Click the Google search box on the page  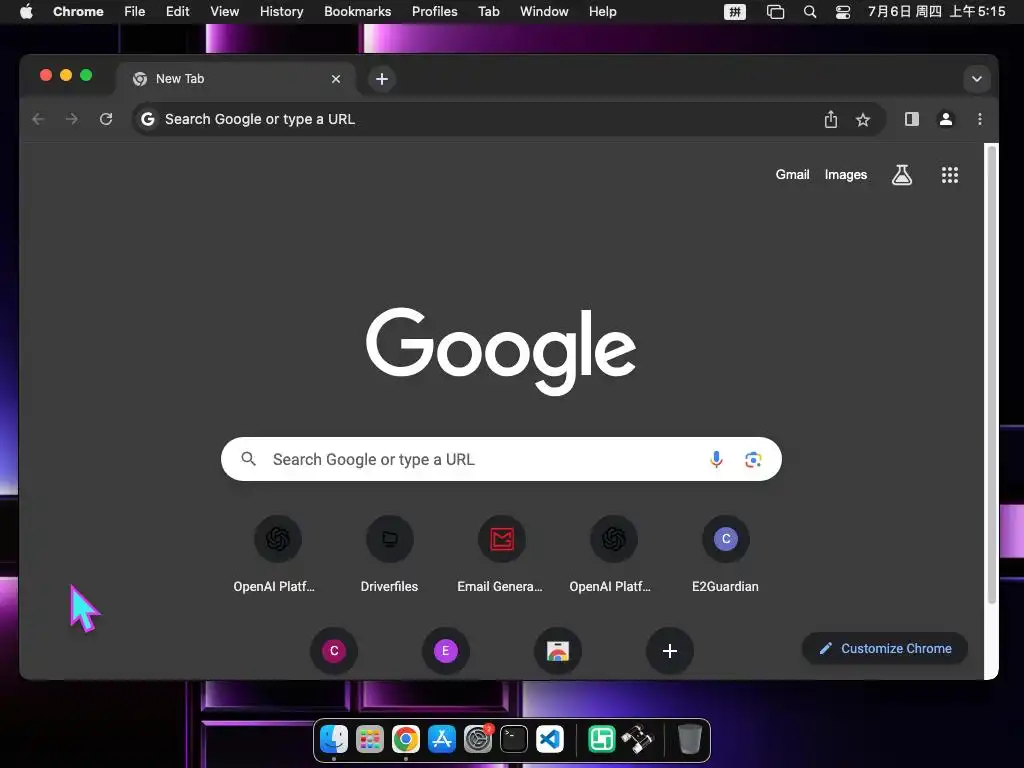(501, 459)
